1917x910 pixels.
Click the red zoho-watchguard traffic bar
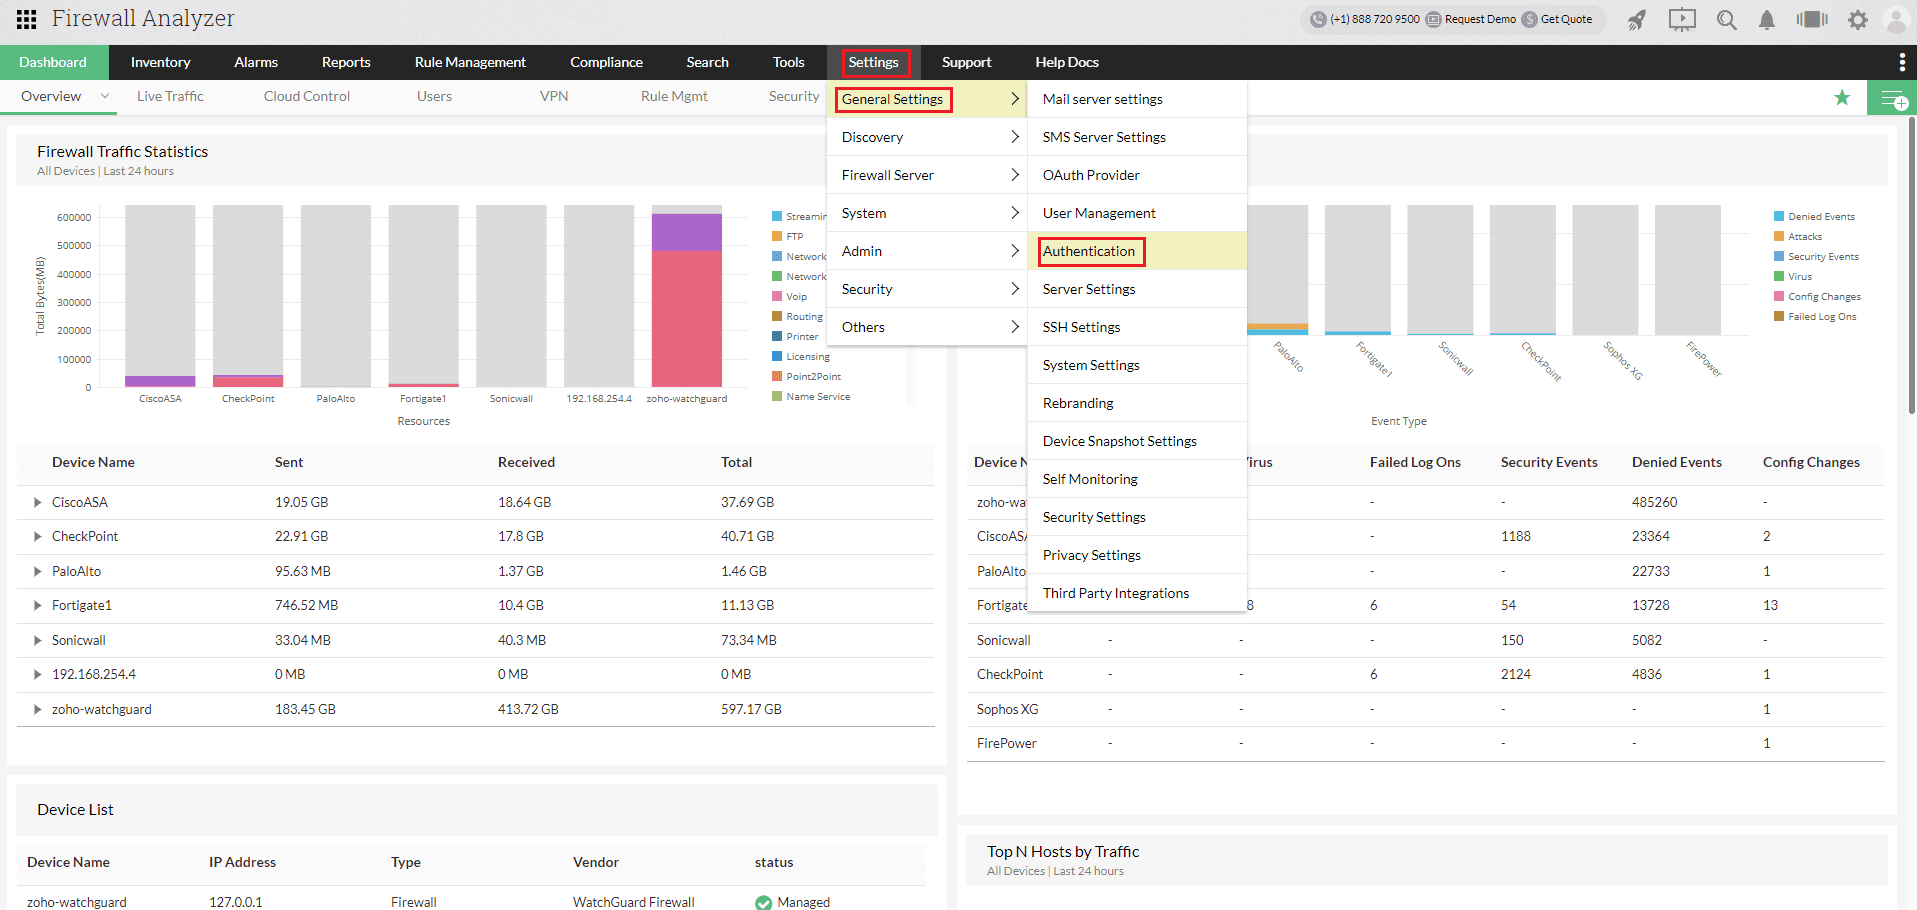[686, 318]
